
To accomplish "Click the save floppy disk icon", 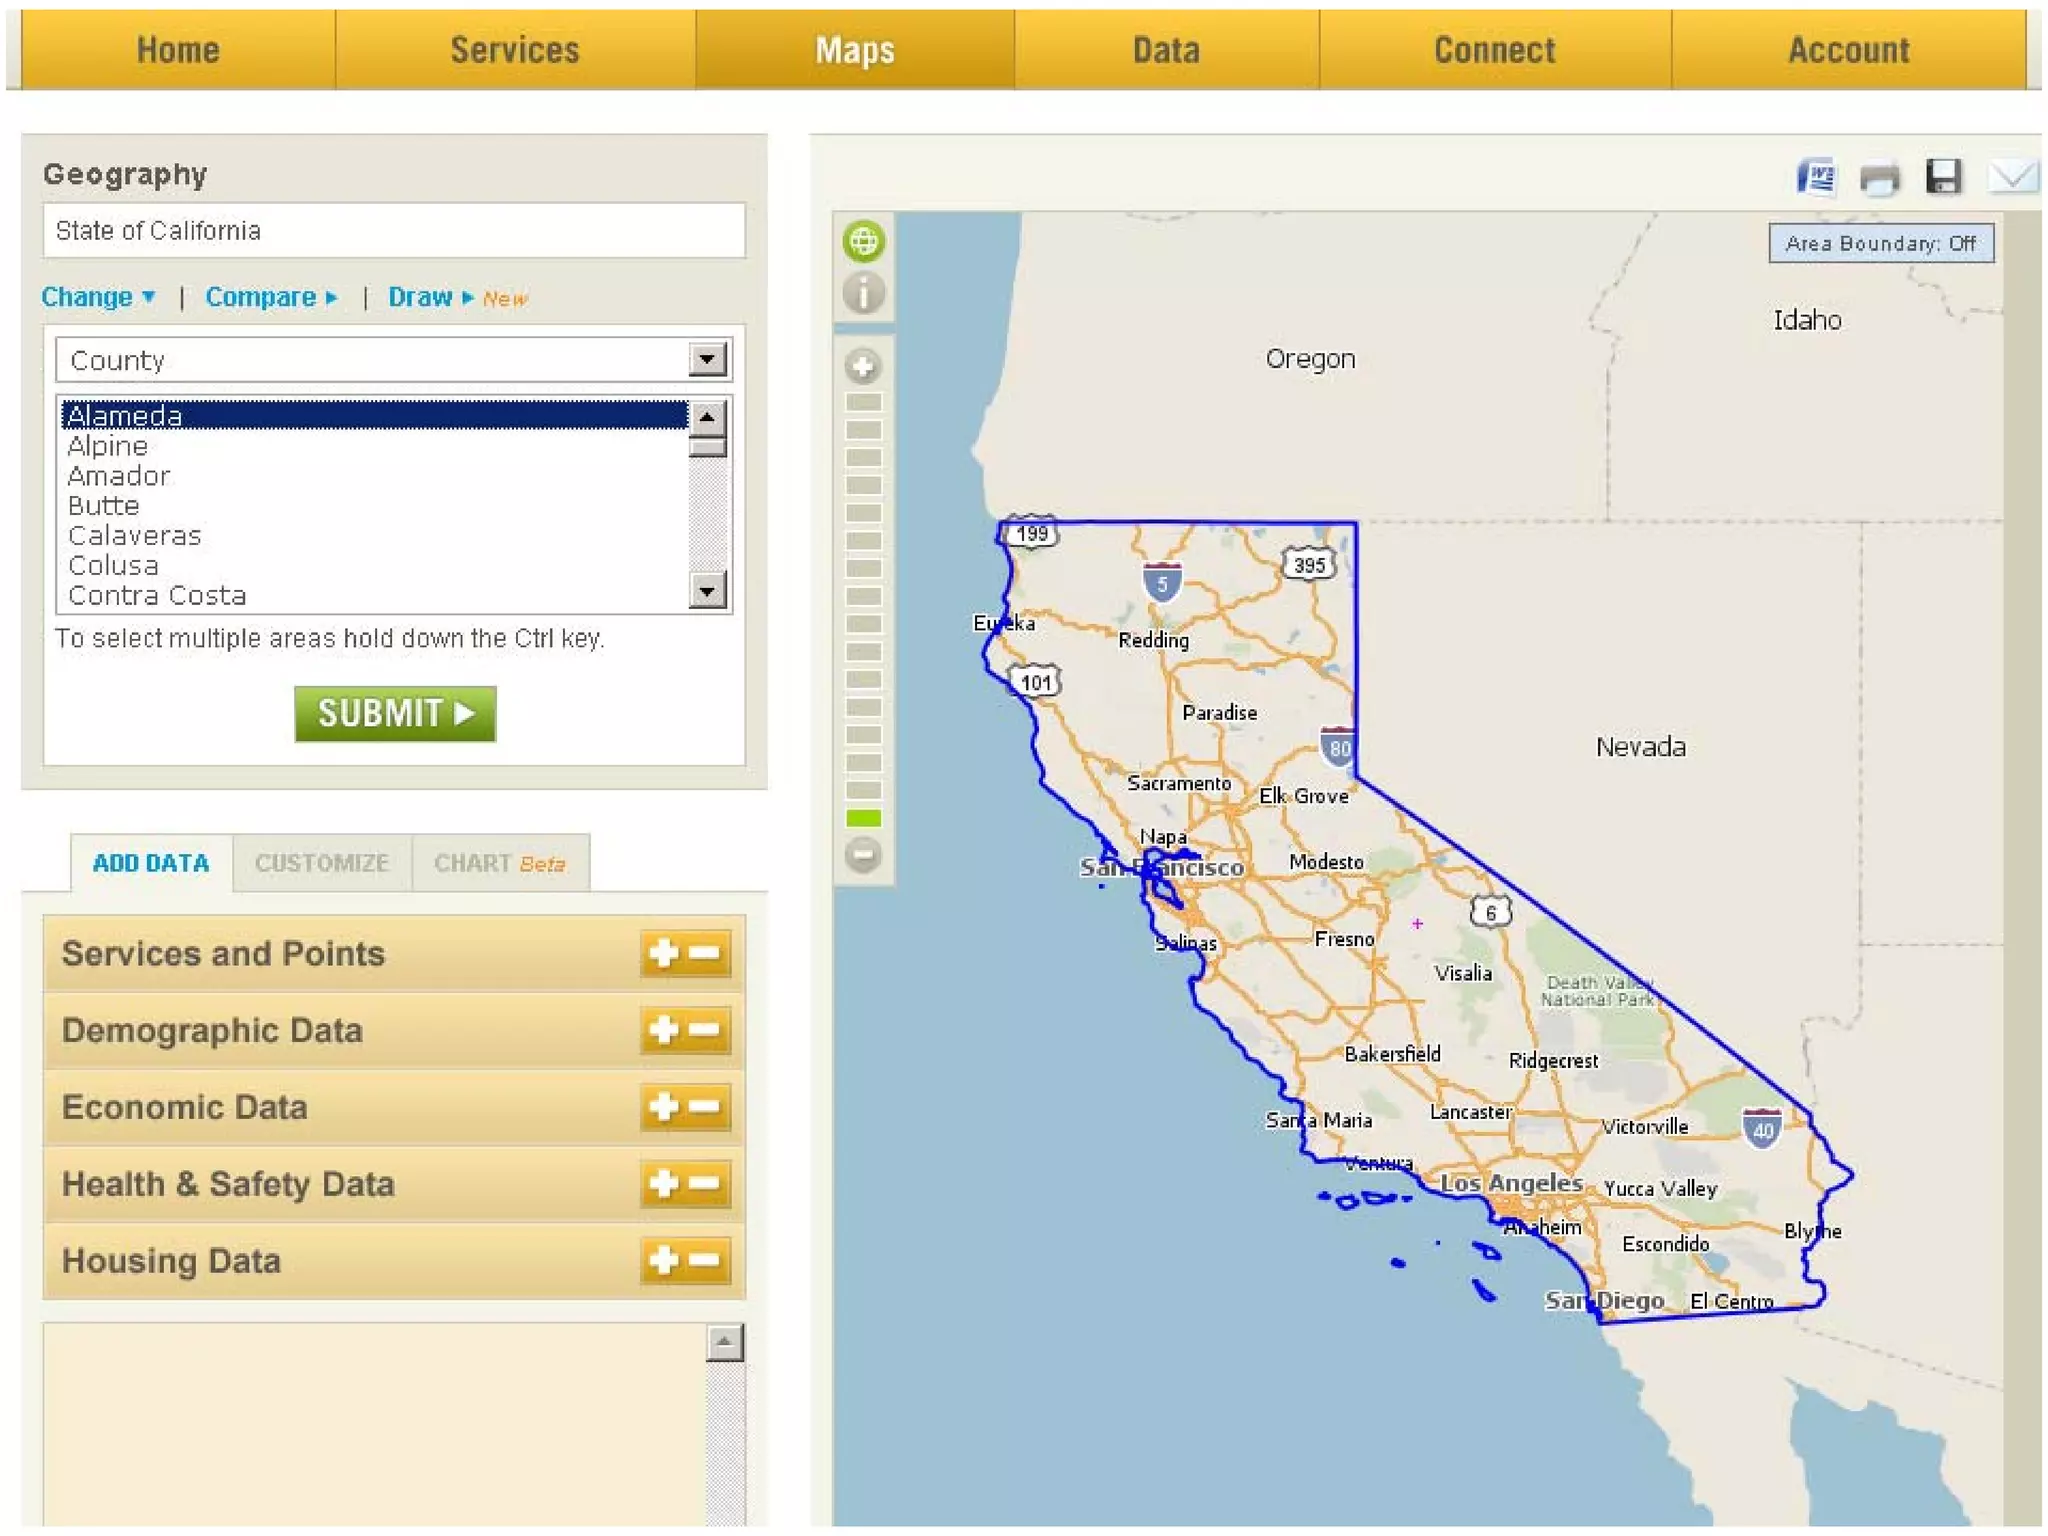I will pos(1943,178).
